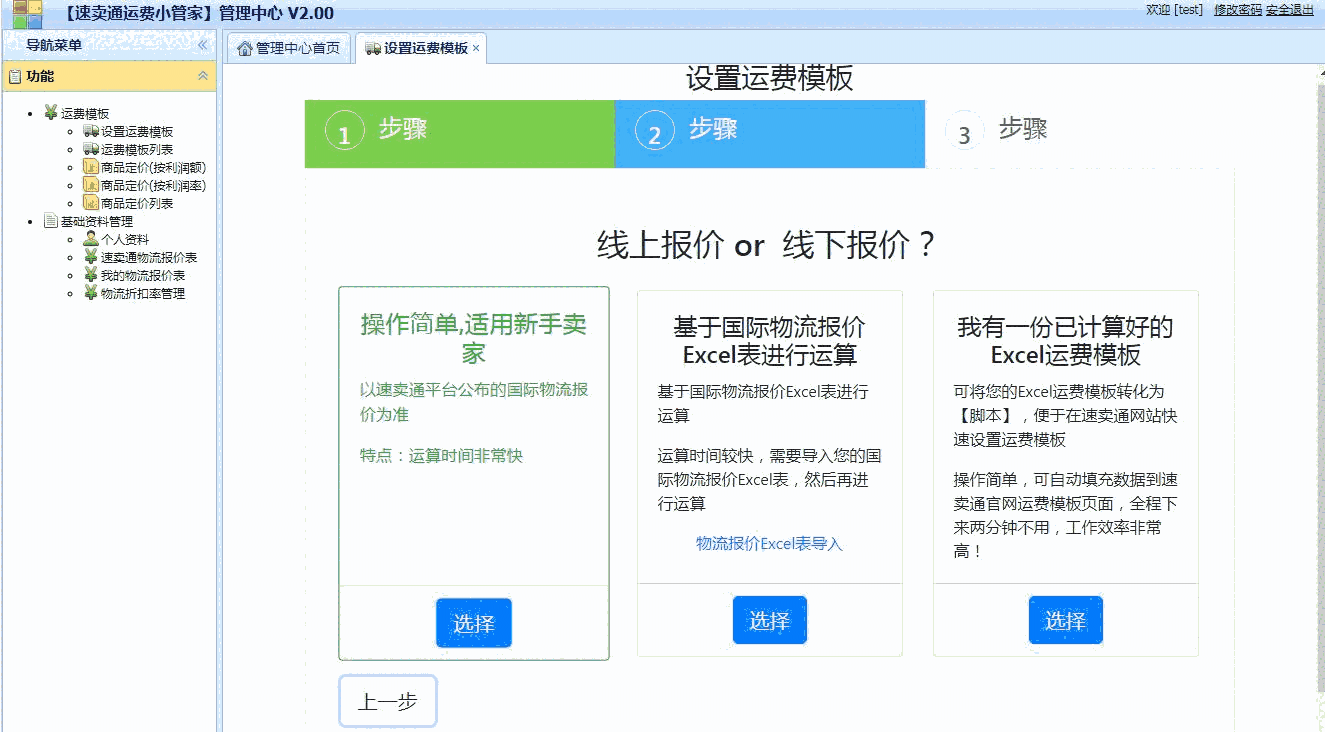Image resolution: width=1325 pixels, height=732 pixels.
Task: Click 上一步 to go back
Action: coord(387,701)
